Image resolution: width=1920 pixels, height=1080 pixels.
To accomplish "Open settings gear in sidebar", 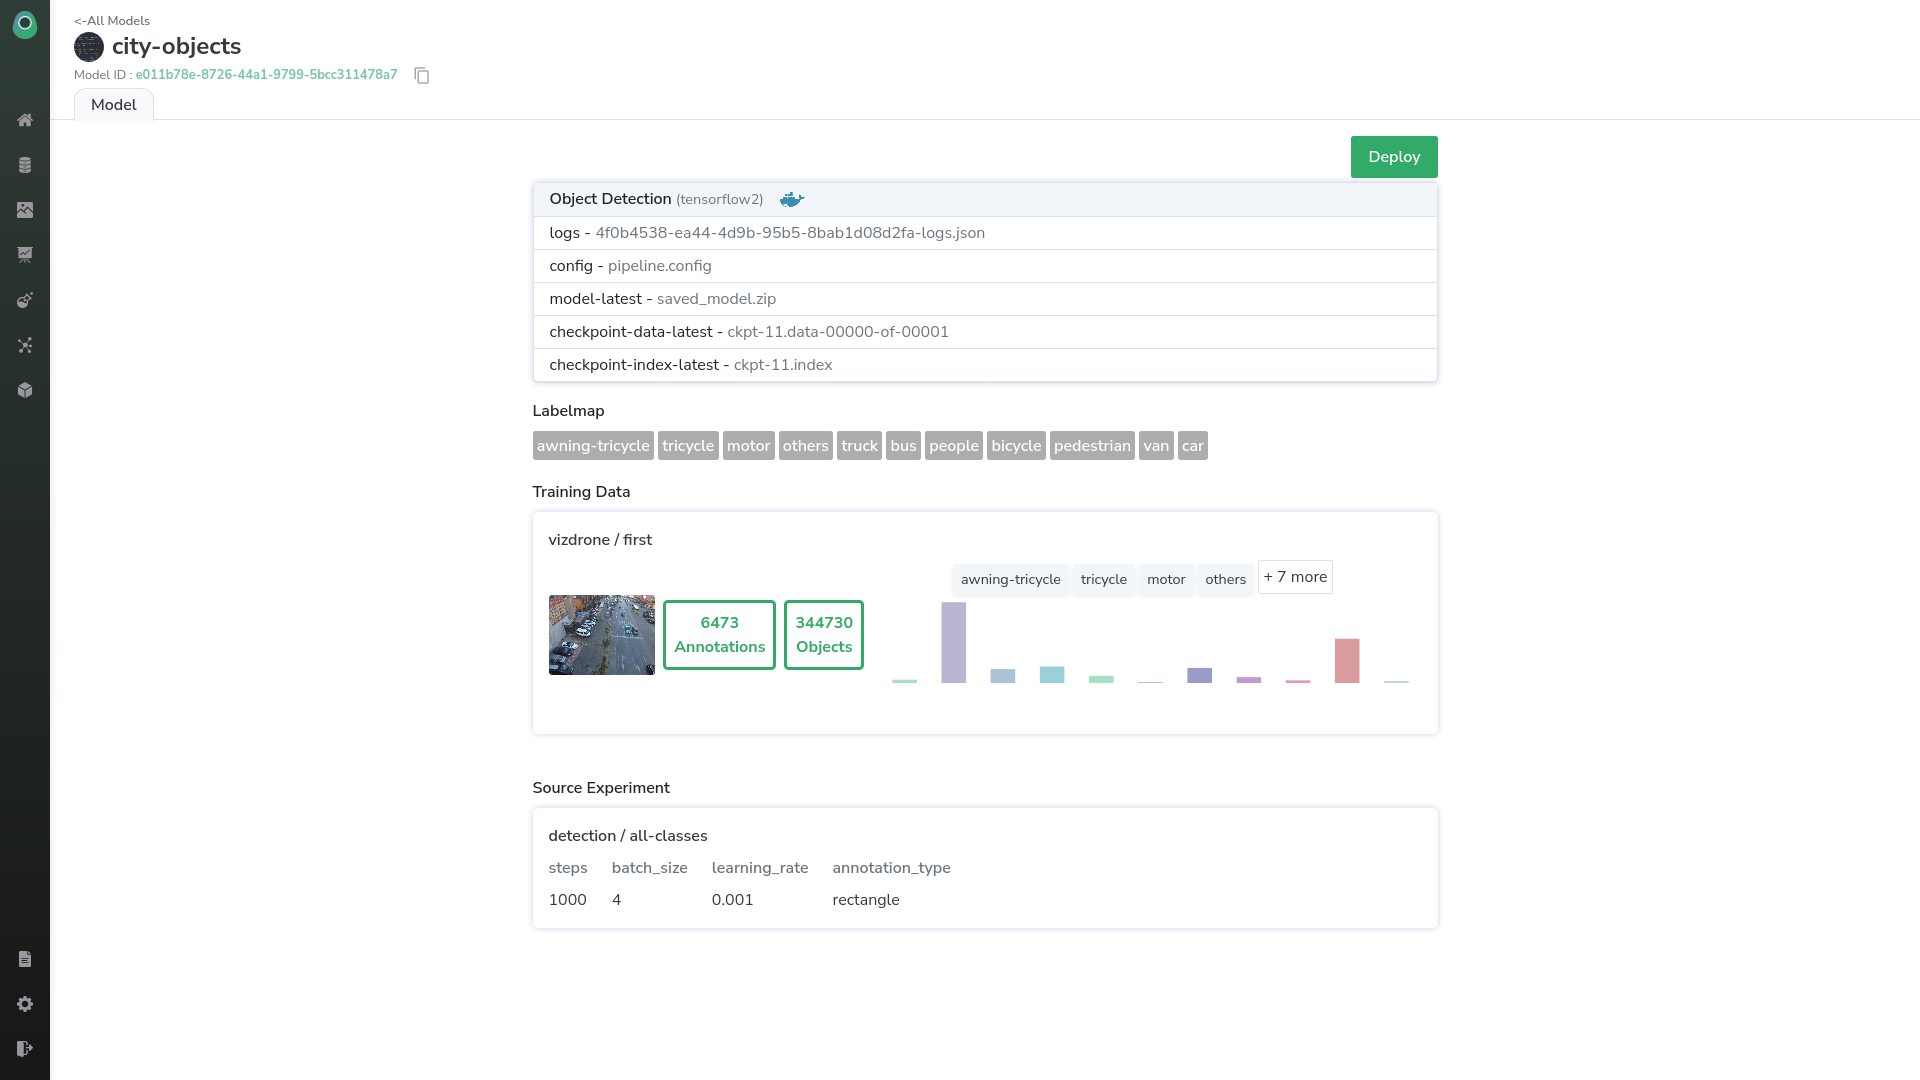I will (x=25, y=1004).
